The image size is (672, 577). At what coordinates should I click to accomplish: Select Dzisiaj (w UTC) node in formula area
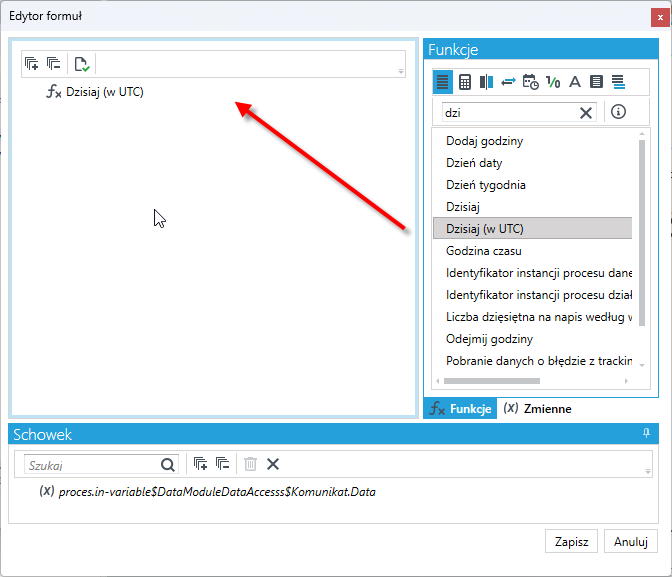[x=96, y=92]
